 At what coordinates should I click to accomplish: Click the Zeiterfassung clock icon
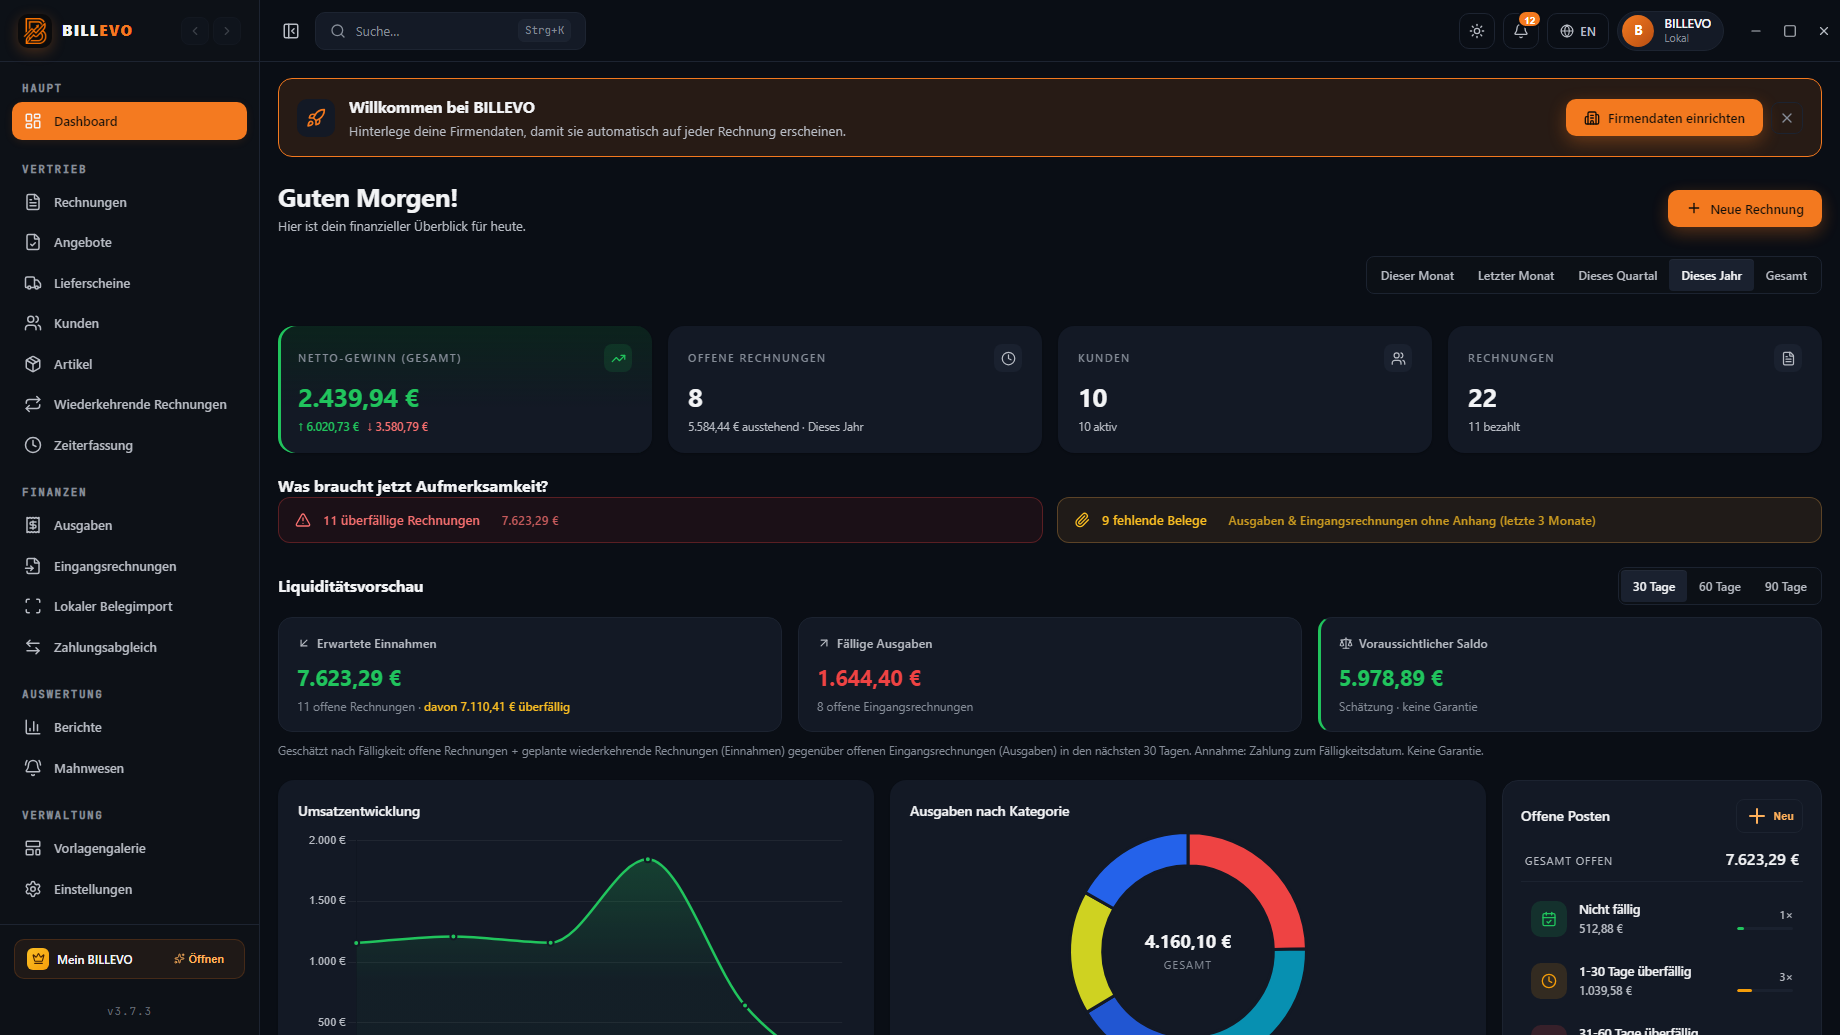tap(33, 445)
